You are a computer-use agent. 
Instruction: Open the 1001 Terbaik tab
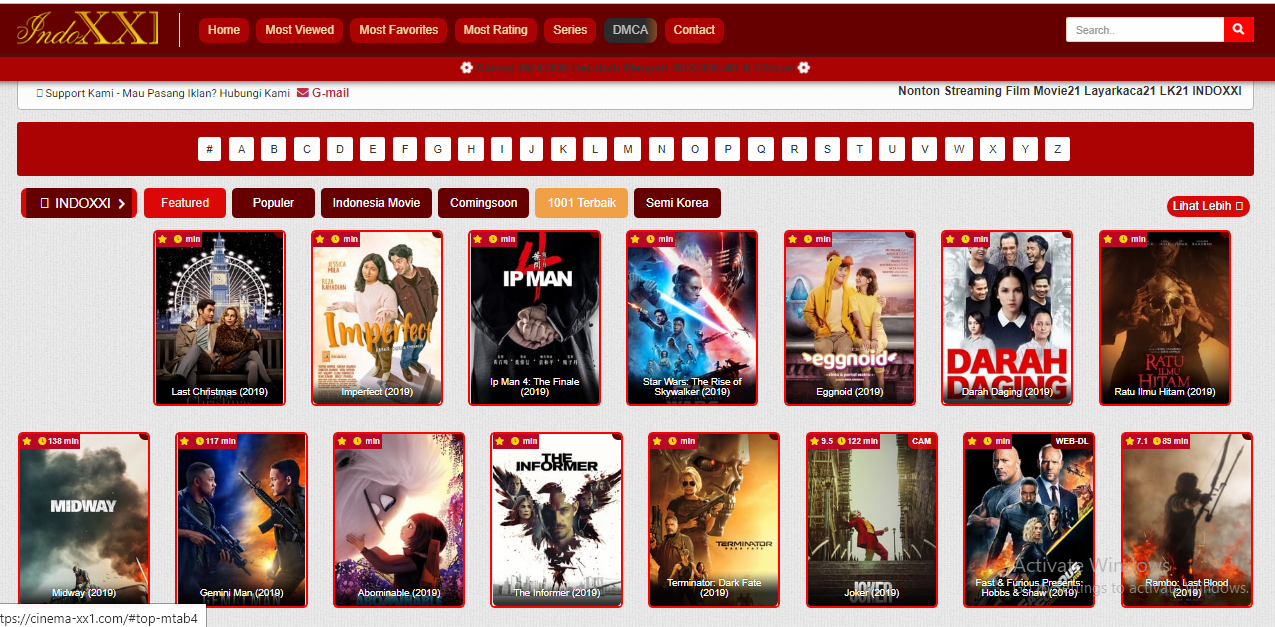coord(581,203)
